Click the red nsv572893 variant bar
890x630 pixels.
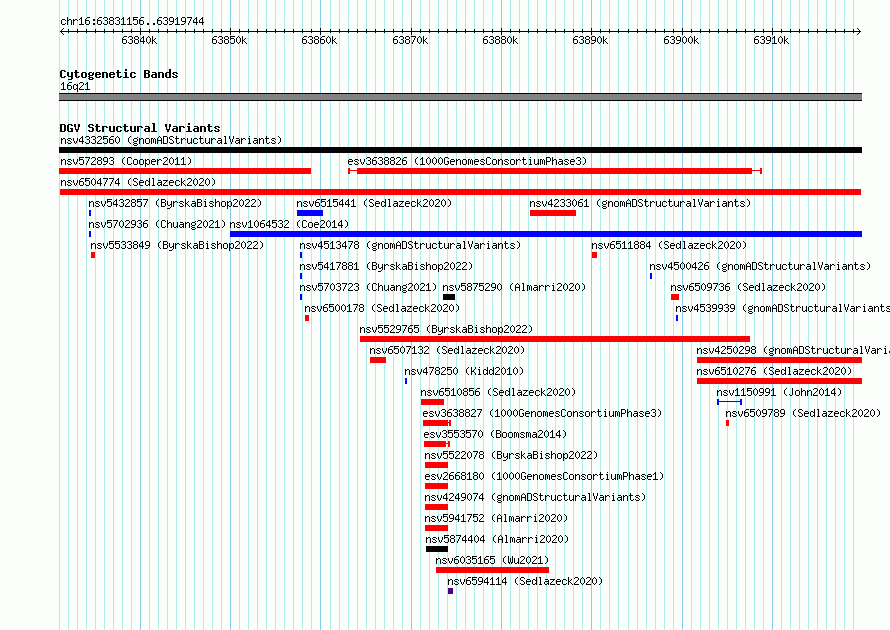185,171
